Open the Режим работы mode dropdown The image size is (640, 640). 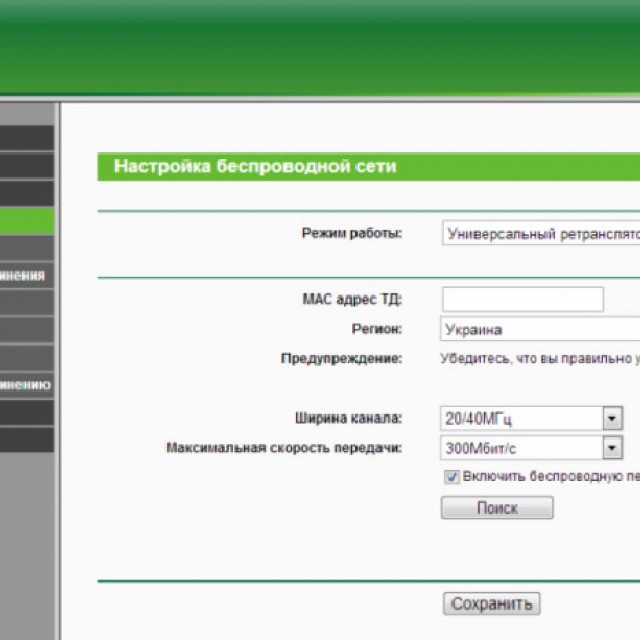click(x=541, y=233)
